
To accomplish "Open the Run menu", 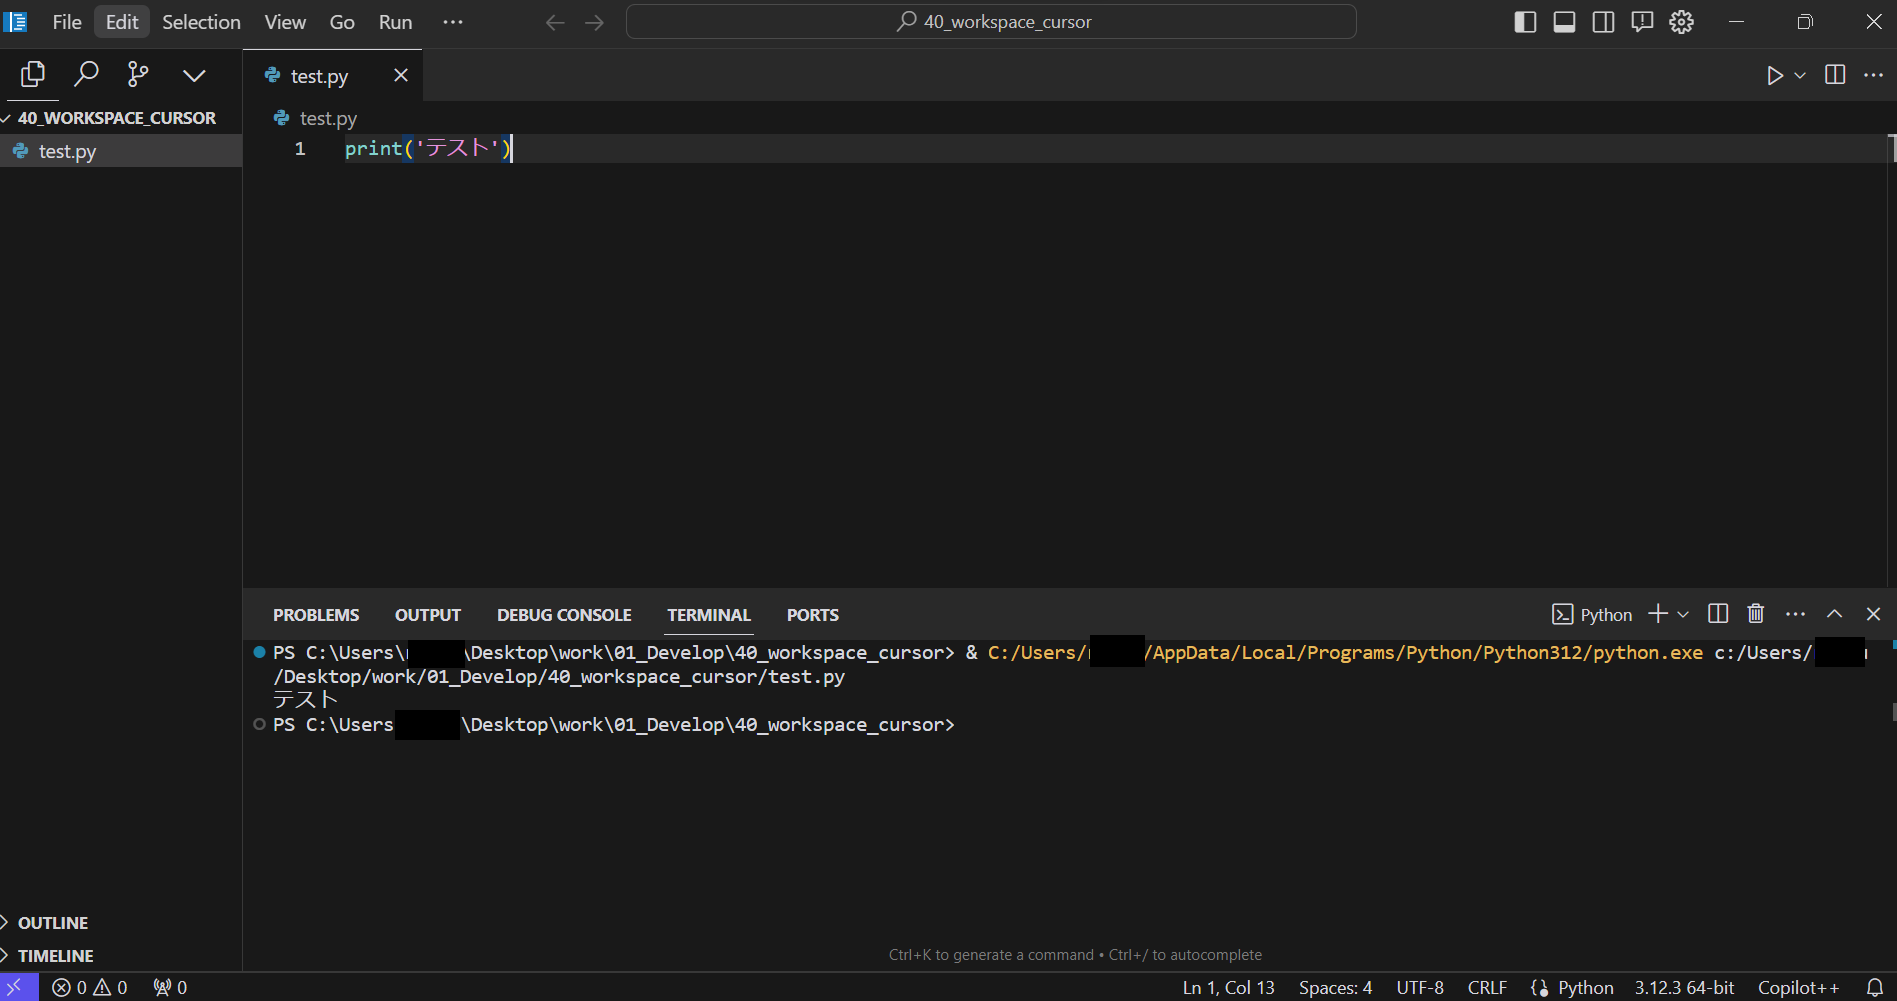I will 395,22.
